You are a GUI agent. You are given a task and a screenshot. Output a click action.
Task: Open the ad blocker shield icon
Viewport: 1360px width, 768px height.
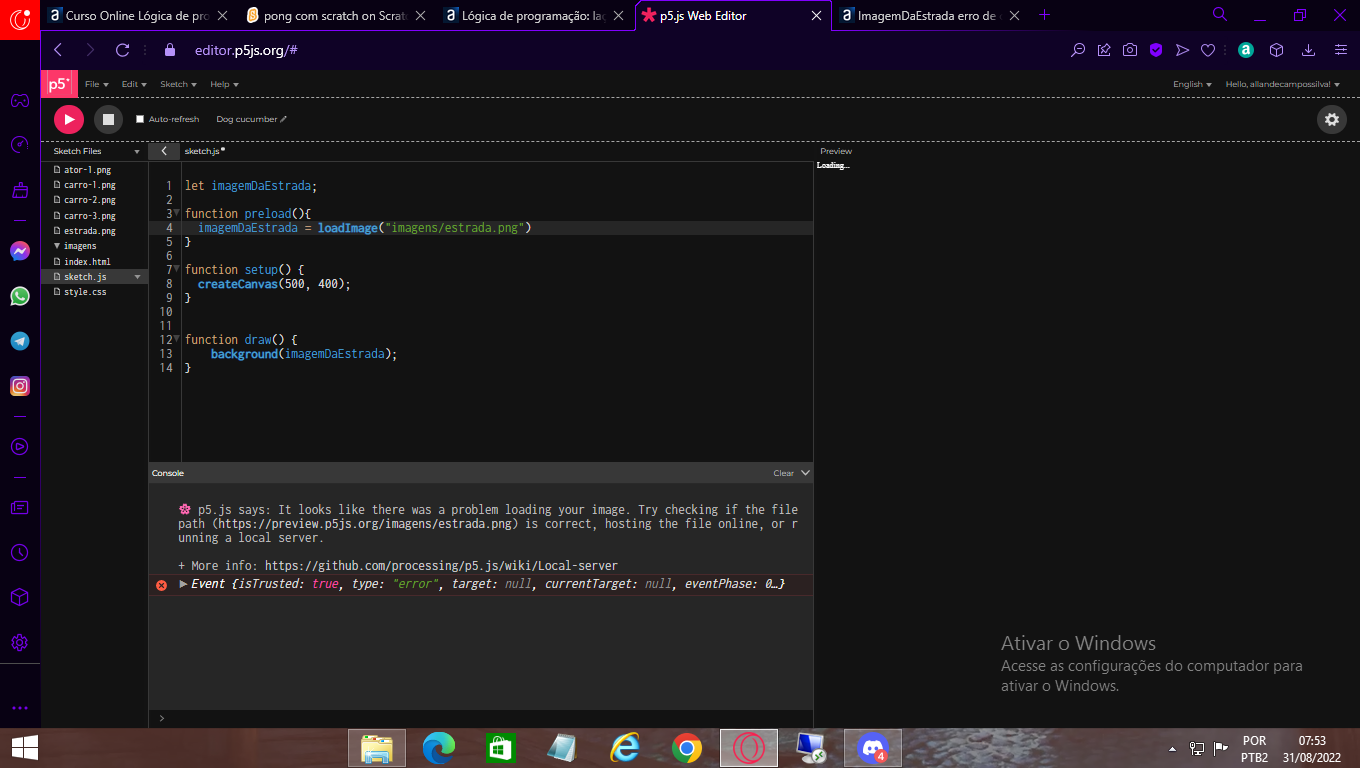coord(1156,50)
